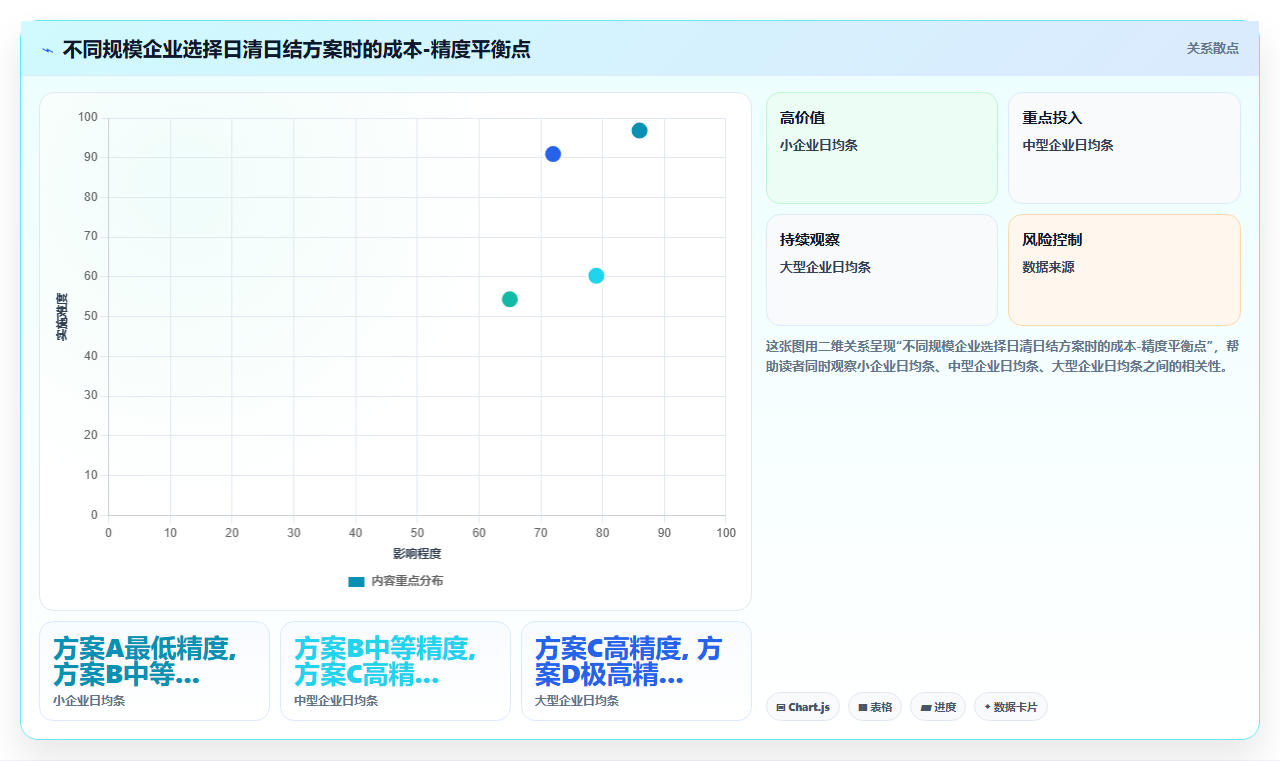Click the 数据卡片 sparkle icon
This screenshot has height=761, width=1280.
tap(987, 707)
